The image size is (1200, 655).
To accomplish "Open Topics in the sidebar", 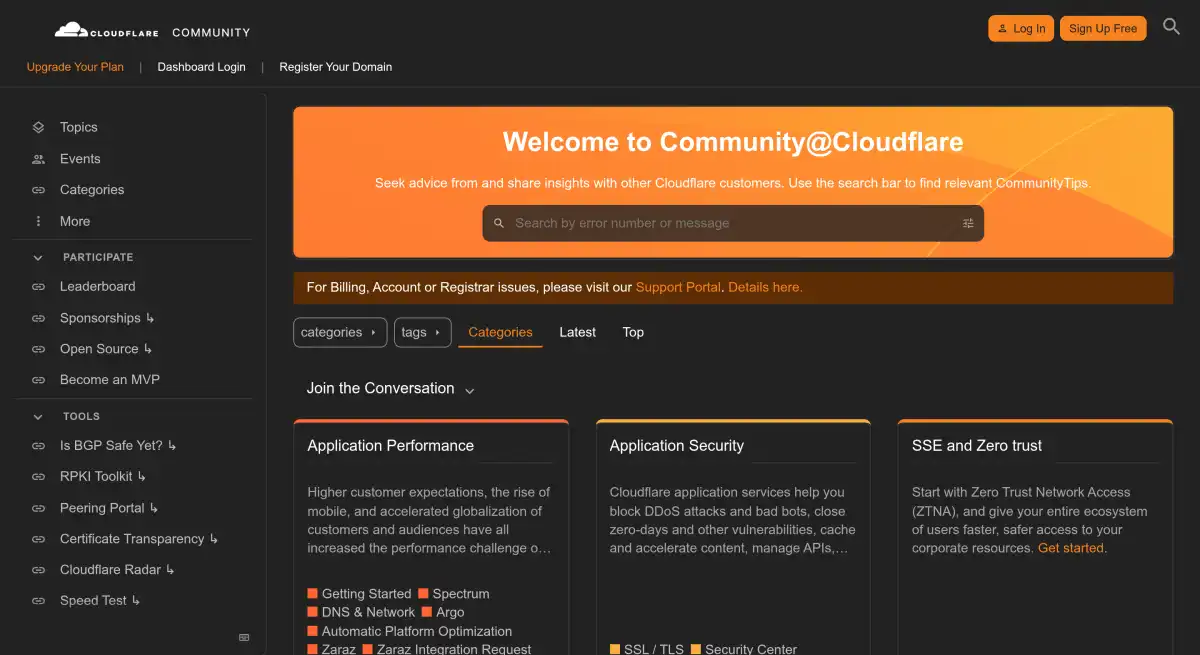I will [x=78, y=127].
